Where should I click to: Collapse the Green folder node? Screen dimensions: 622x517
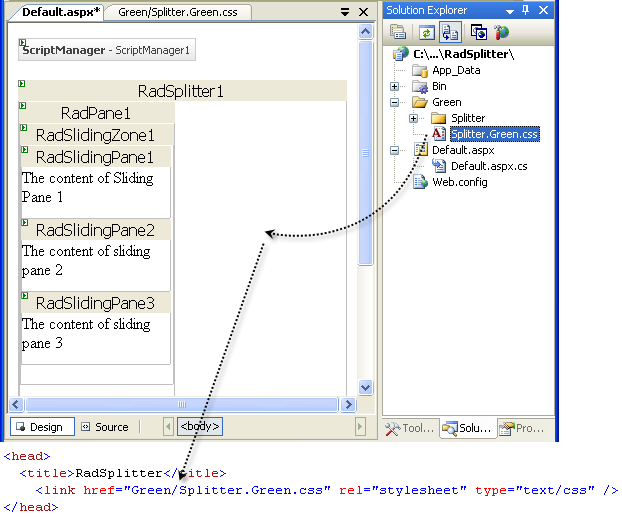[x=396, y=102]
